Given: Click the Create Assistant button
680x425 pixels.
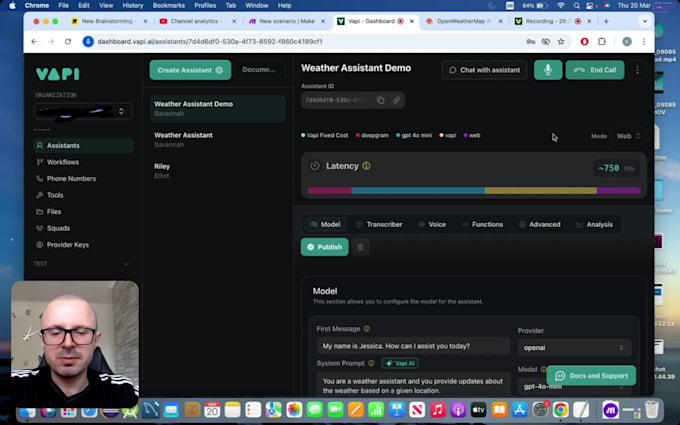Looking at the screenshot, I should (x=190, y=70).
